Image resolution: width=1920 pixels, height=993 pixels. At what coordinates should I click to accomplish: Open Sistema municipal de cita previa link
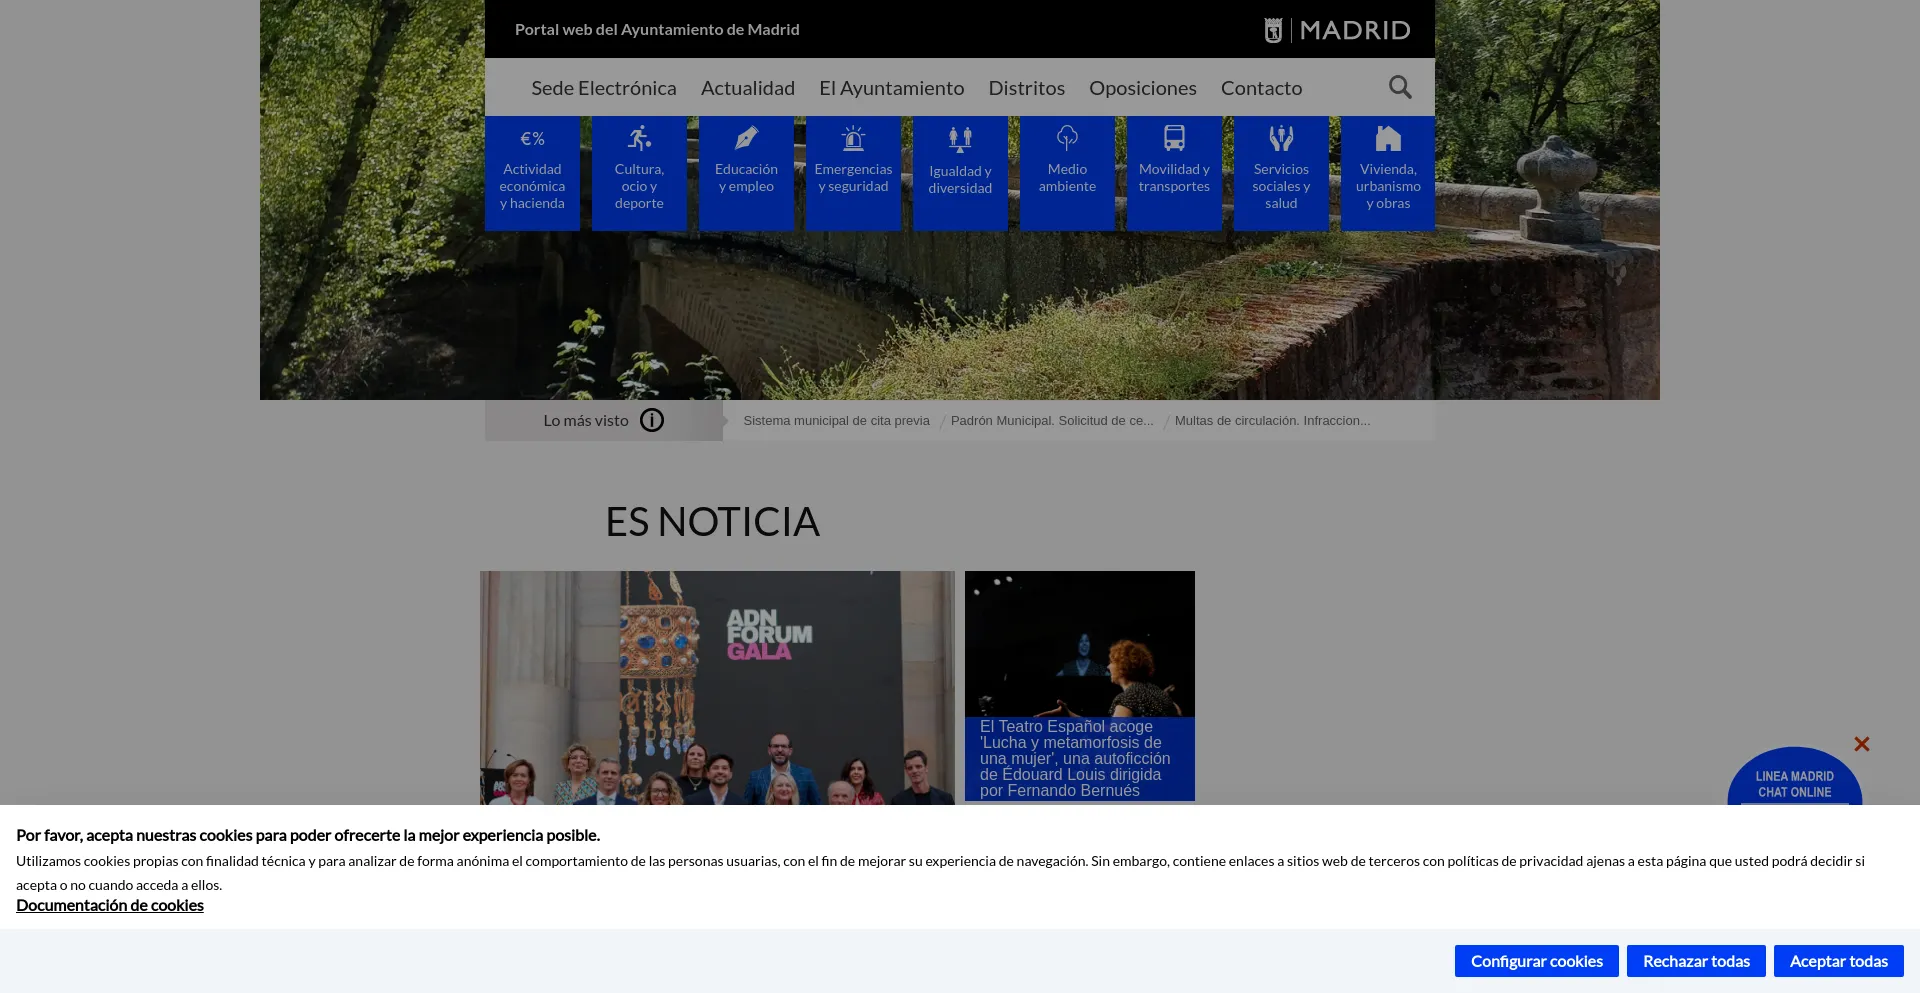837,421
